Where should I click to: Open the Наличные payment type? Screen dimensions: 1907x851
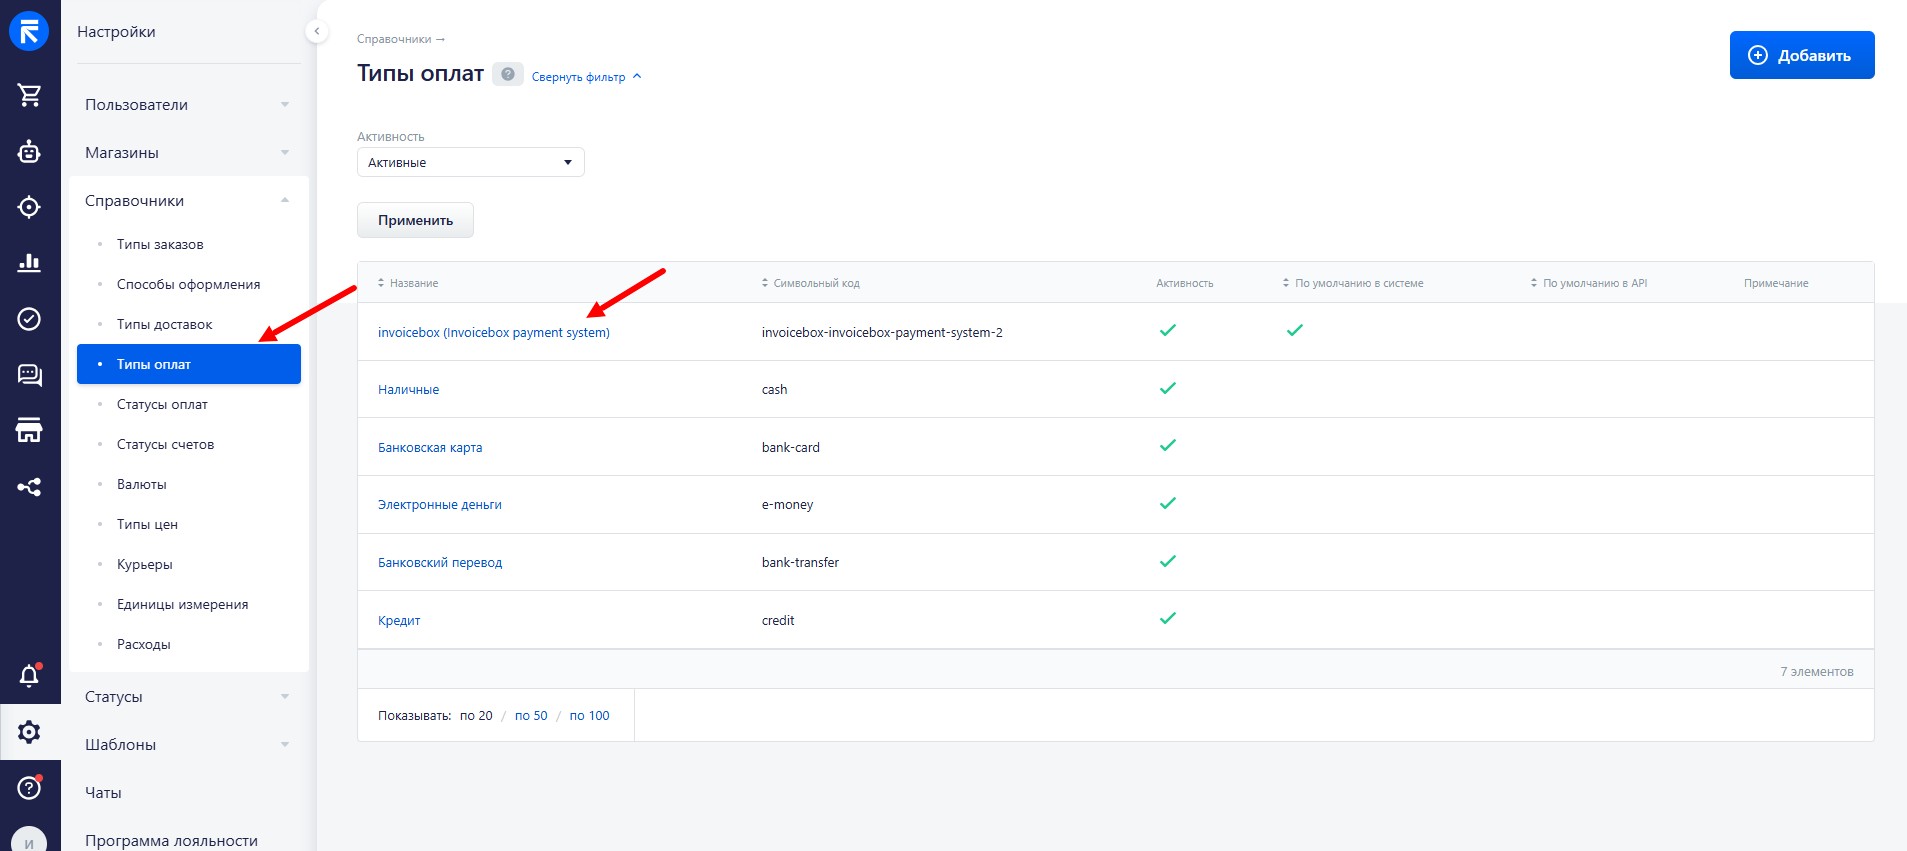point(408,390)
